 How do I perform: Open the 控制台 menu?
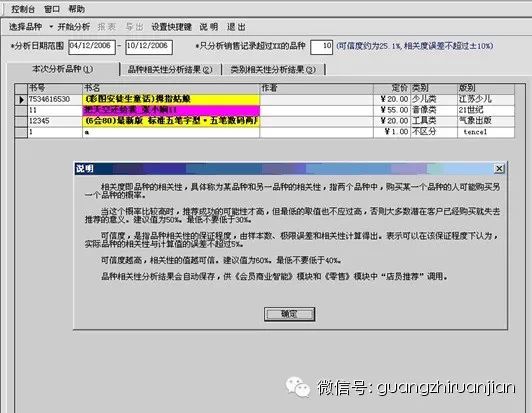[x=23, y=9]
